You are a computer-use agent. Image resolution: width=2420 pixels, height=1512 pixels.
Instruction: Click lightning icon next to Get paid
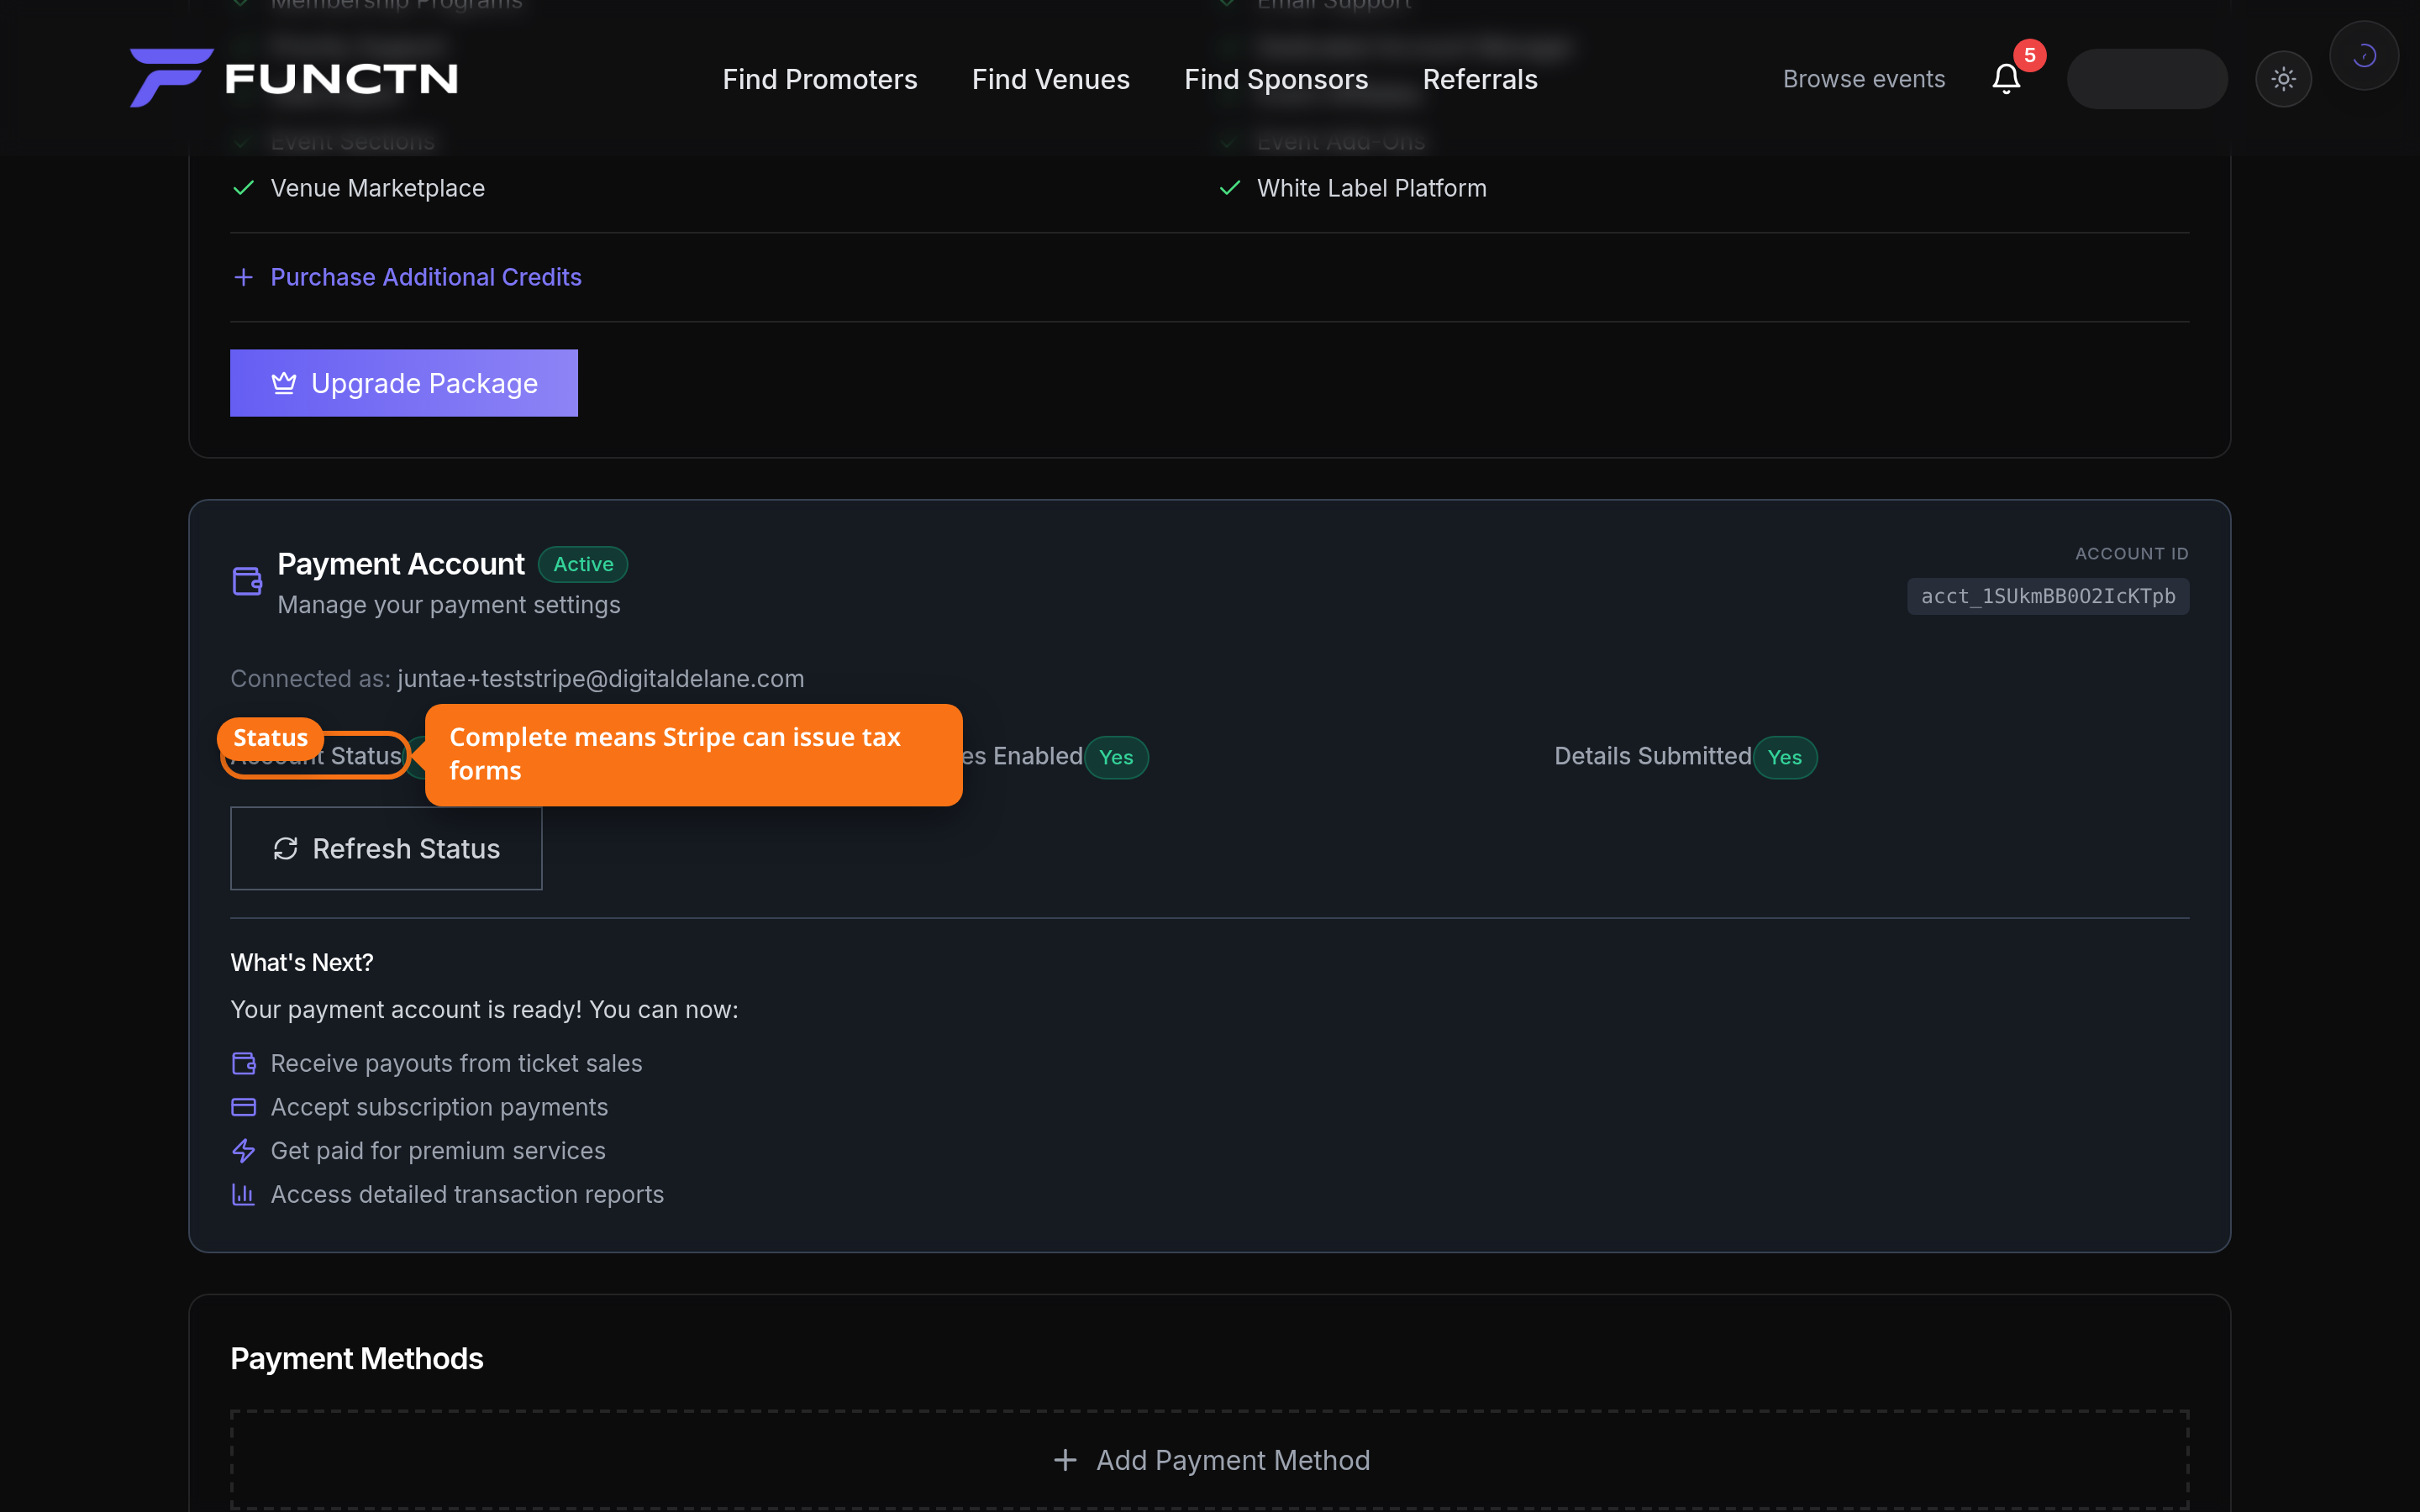pyautogui.click(x=244, y=1151)
